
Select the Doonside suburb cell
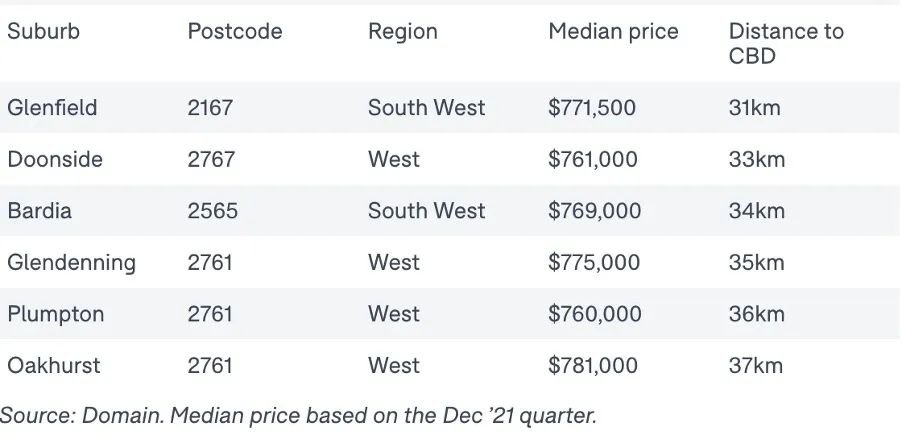tap(55, 159)
